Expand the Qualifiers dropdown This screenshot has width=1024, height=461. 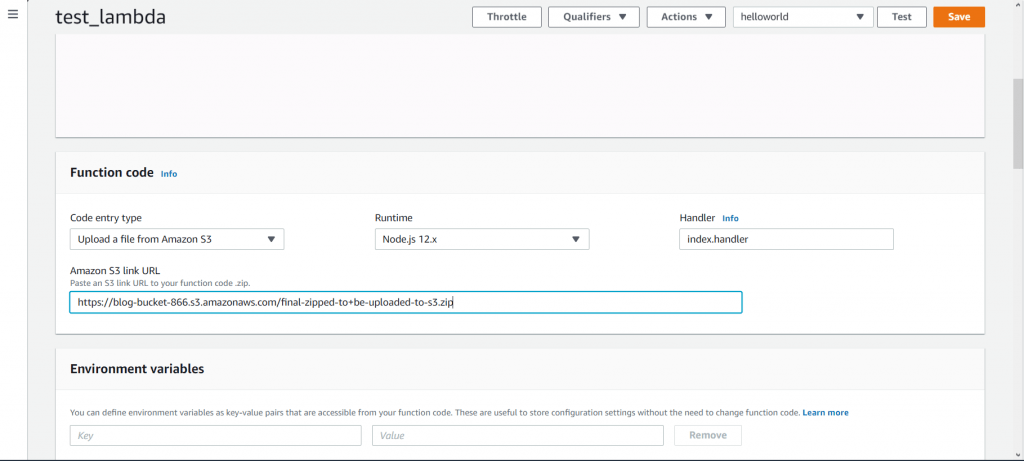tap(595, 17)
